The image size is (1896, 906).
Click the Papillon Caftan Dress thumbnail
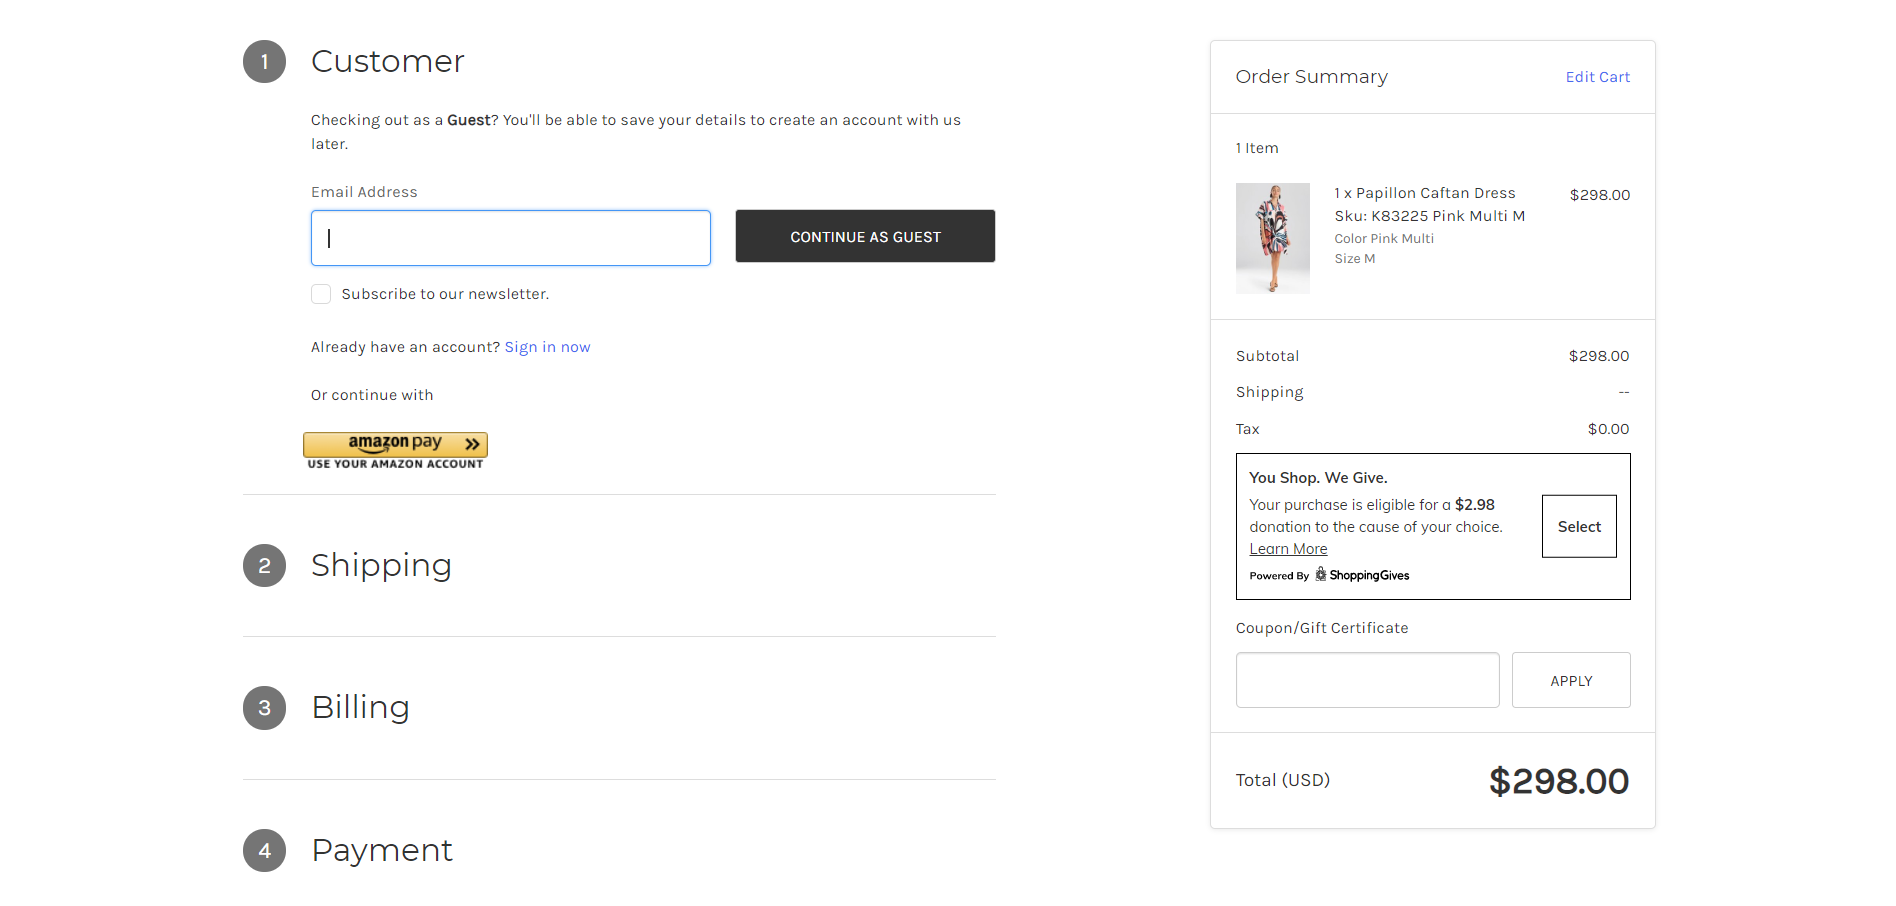click(x=1272, y=238)
